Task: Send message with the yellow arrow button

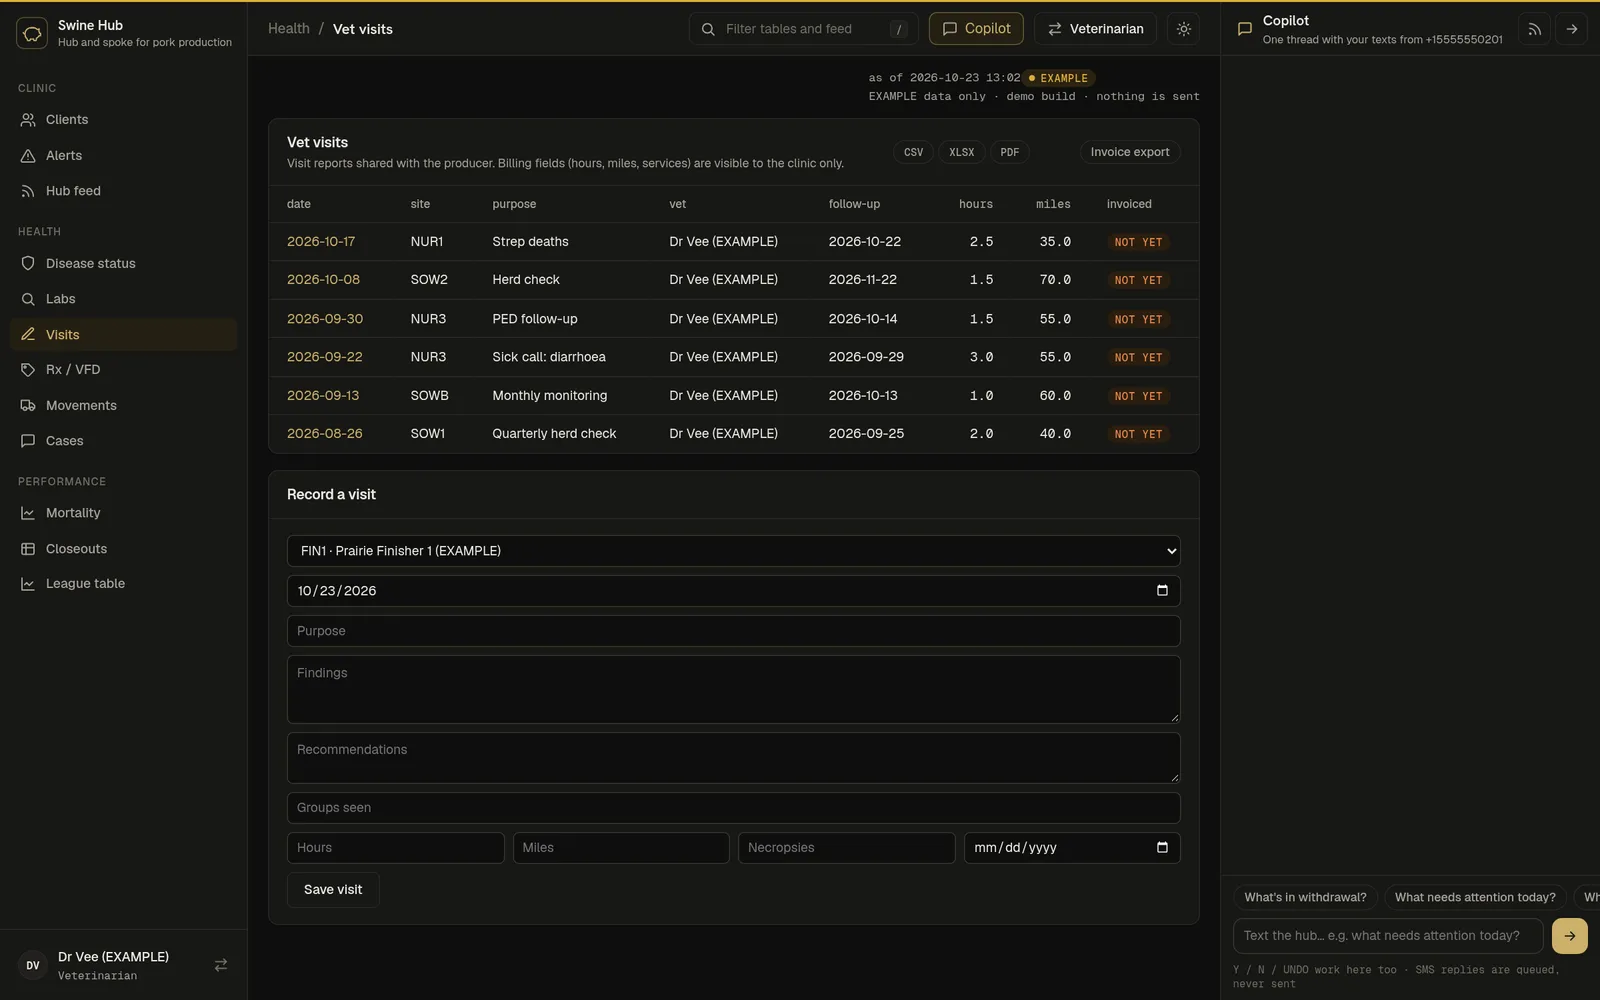Action: pyautogui.click(x=1570, y=936)
